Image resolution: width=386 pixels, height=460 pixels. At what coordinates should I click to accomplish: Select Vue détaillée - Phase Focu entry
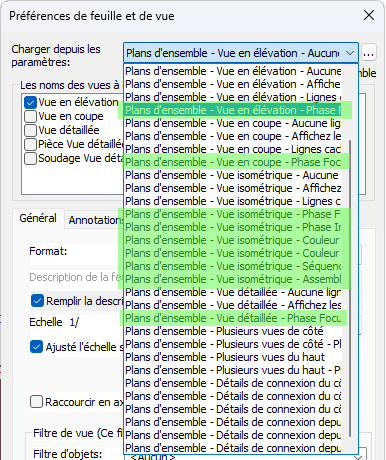(x=233, y=318)
